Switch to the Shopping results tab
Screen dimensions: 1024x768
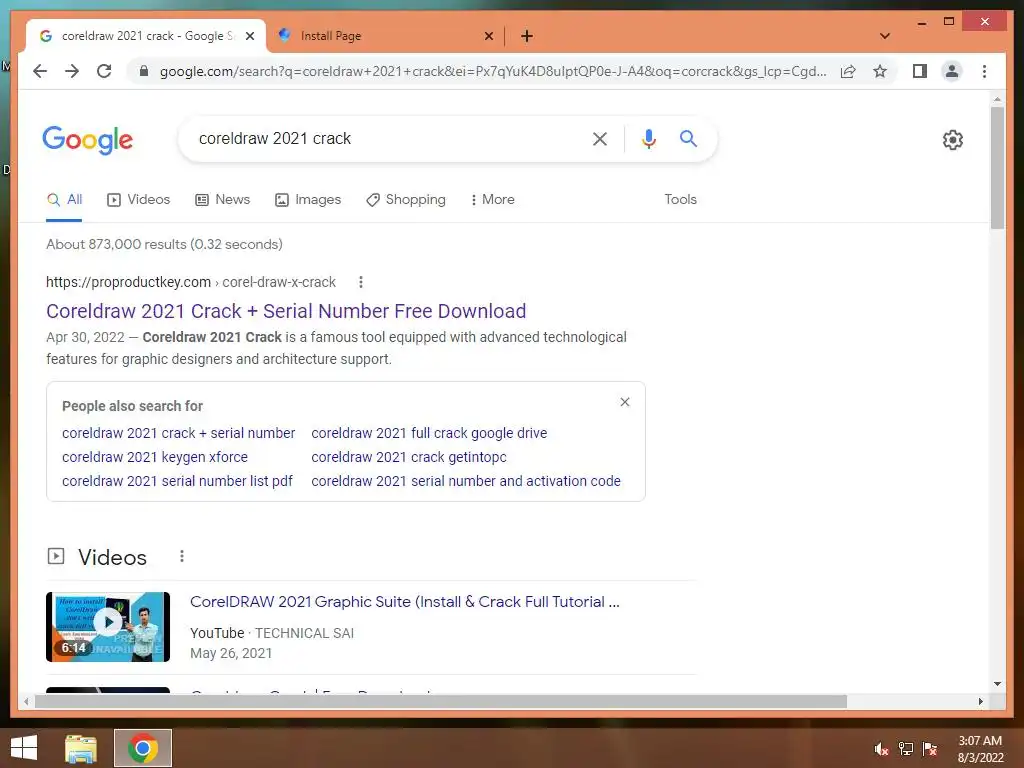coord(406,199)
